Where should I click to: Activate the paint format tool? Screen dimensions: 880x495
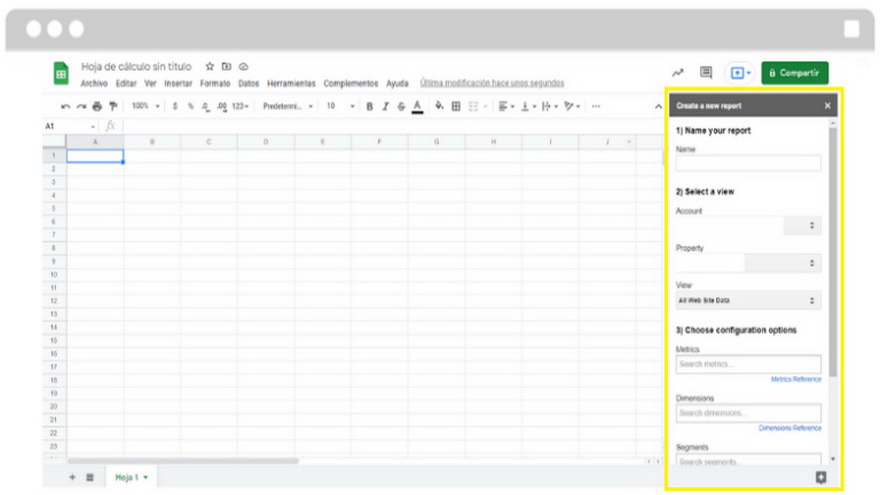(113, 106)
